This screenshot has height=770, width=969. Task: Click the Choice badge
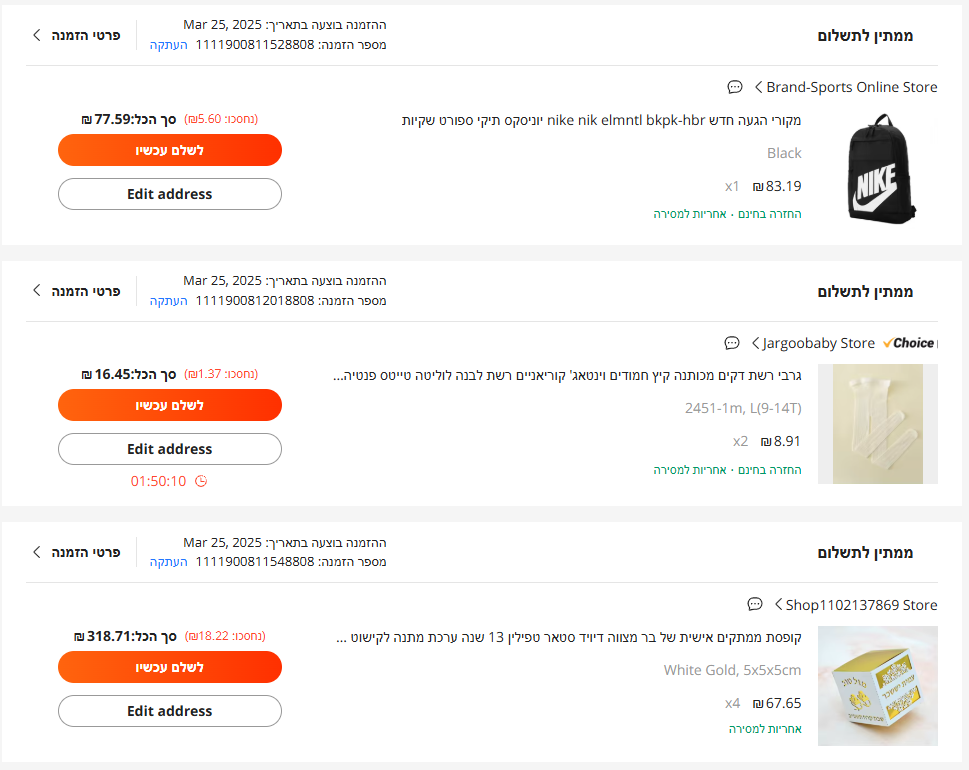point(908,343)
